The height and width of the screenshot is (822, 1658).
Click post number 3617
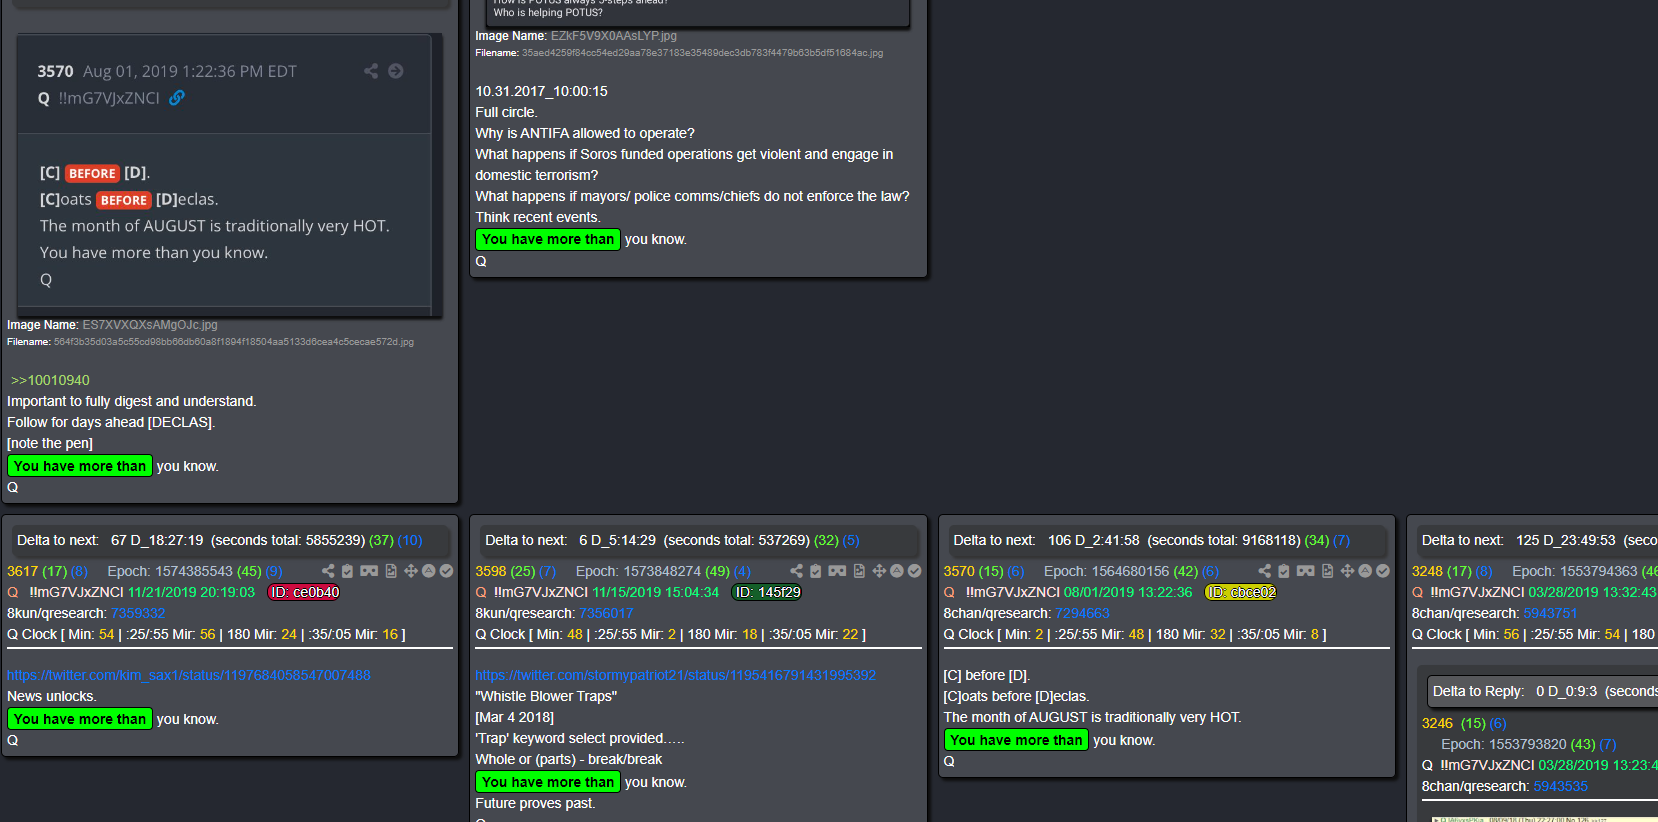coord(22,571)
